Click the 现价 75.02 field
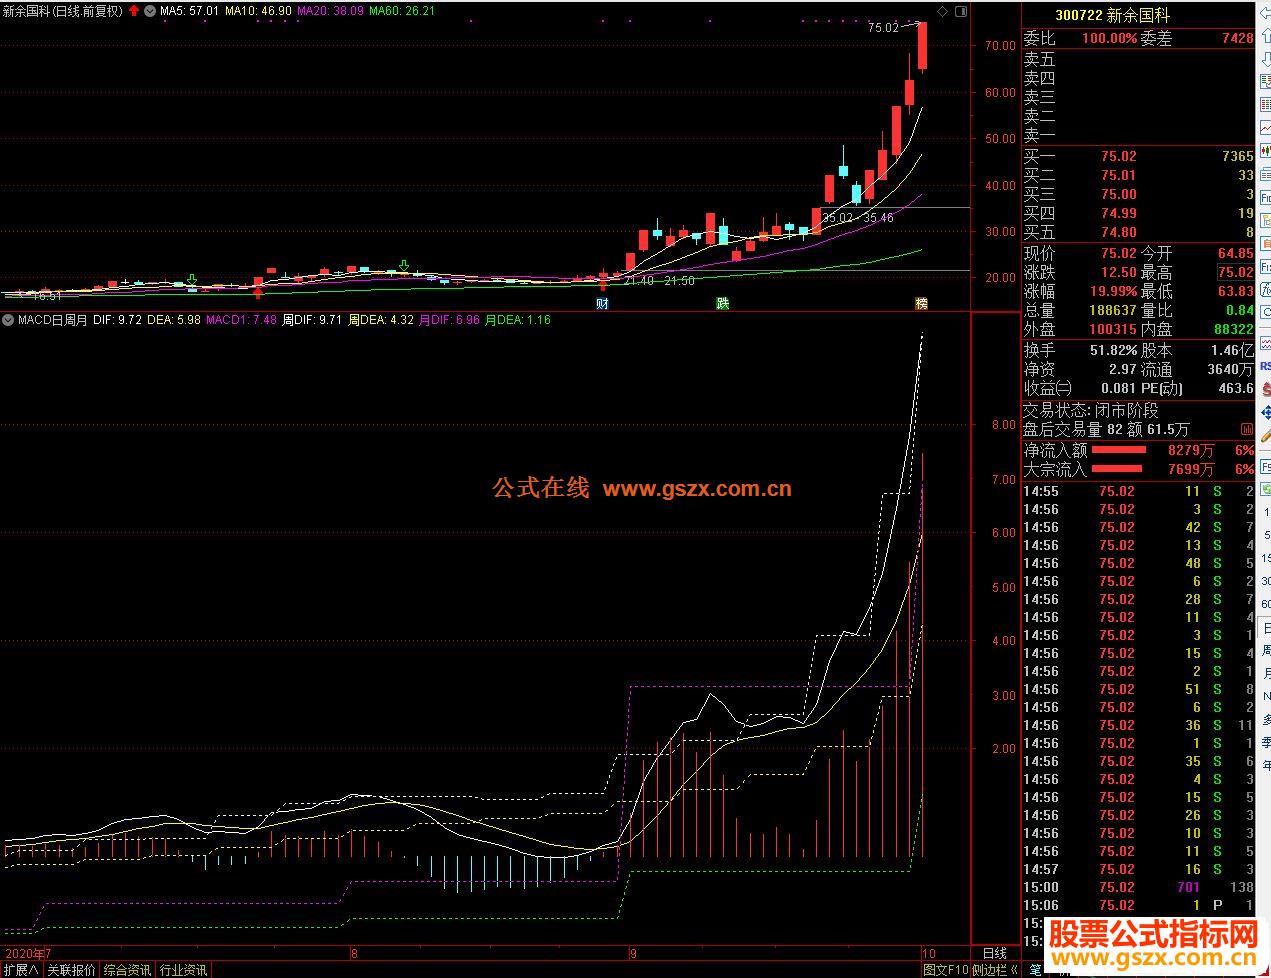1271x978 pixels. tap(1080, 254)
